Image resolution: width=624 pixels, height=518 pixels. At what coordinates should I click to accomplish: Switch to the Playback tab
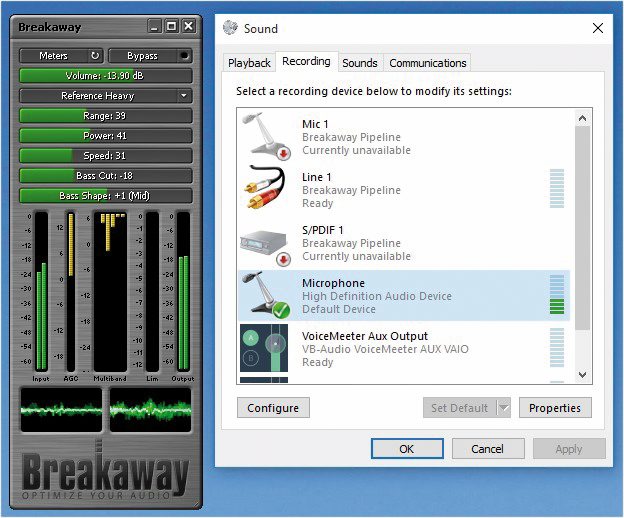coord(249,63)
